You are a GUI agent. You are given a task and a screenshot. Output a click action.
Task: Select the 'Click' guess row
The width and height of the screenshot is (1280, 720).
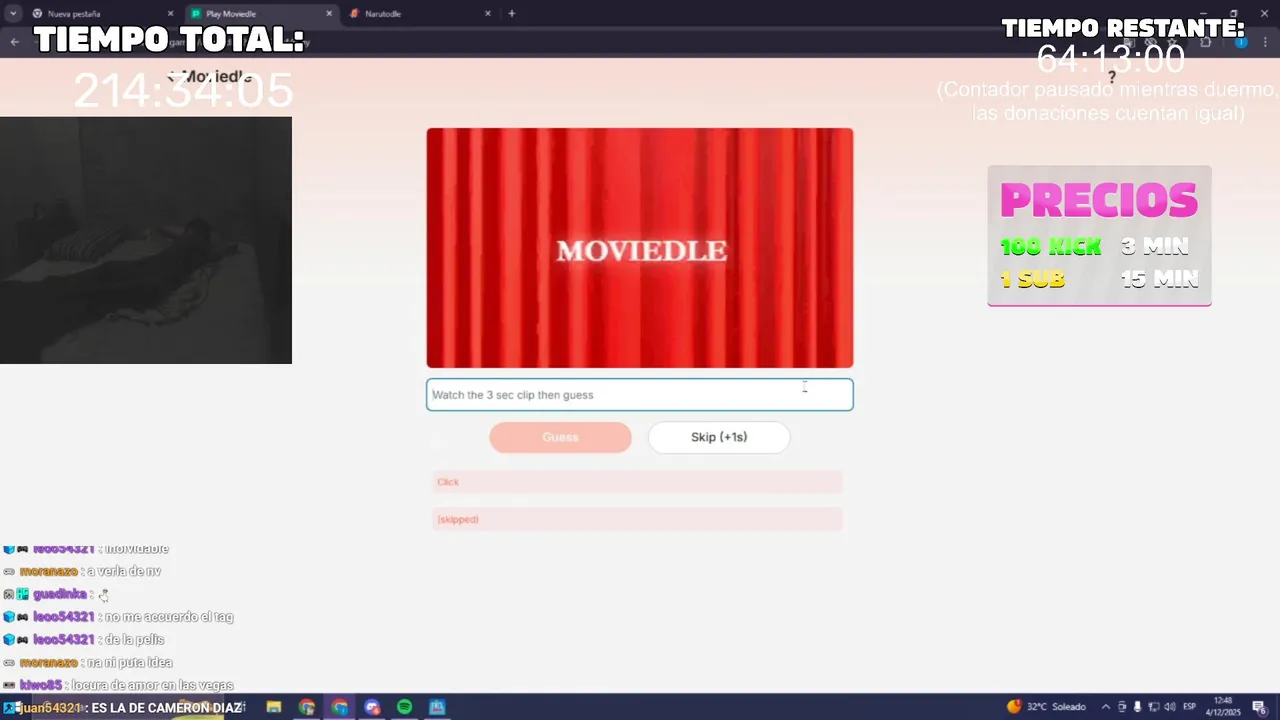pyautogui.click(x=637, y=482)
